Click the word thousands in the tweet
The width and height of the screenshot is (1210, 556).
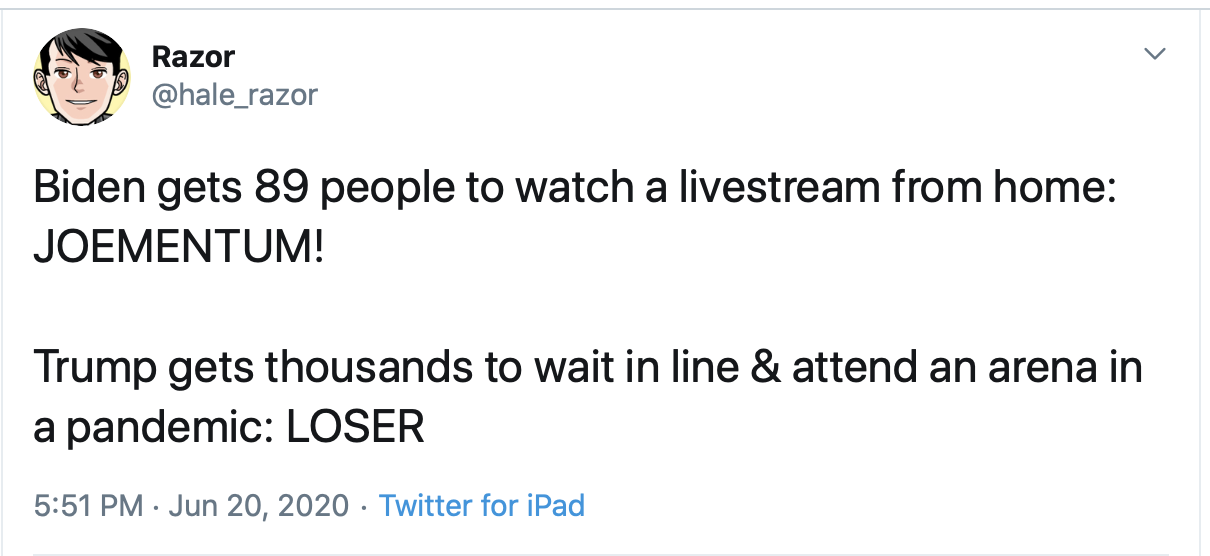(369, 369)
